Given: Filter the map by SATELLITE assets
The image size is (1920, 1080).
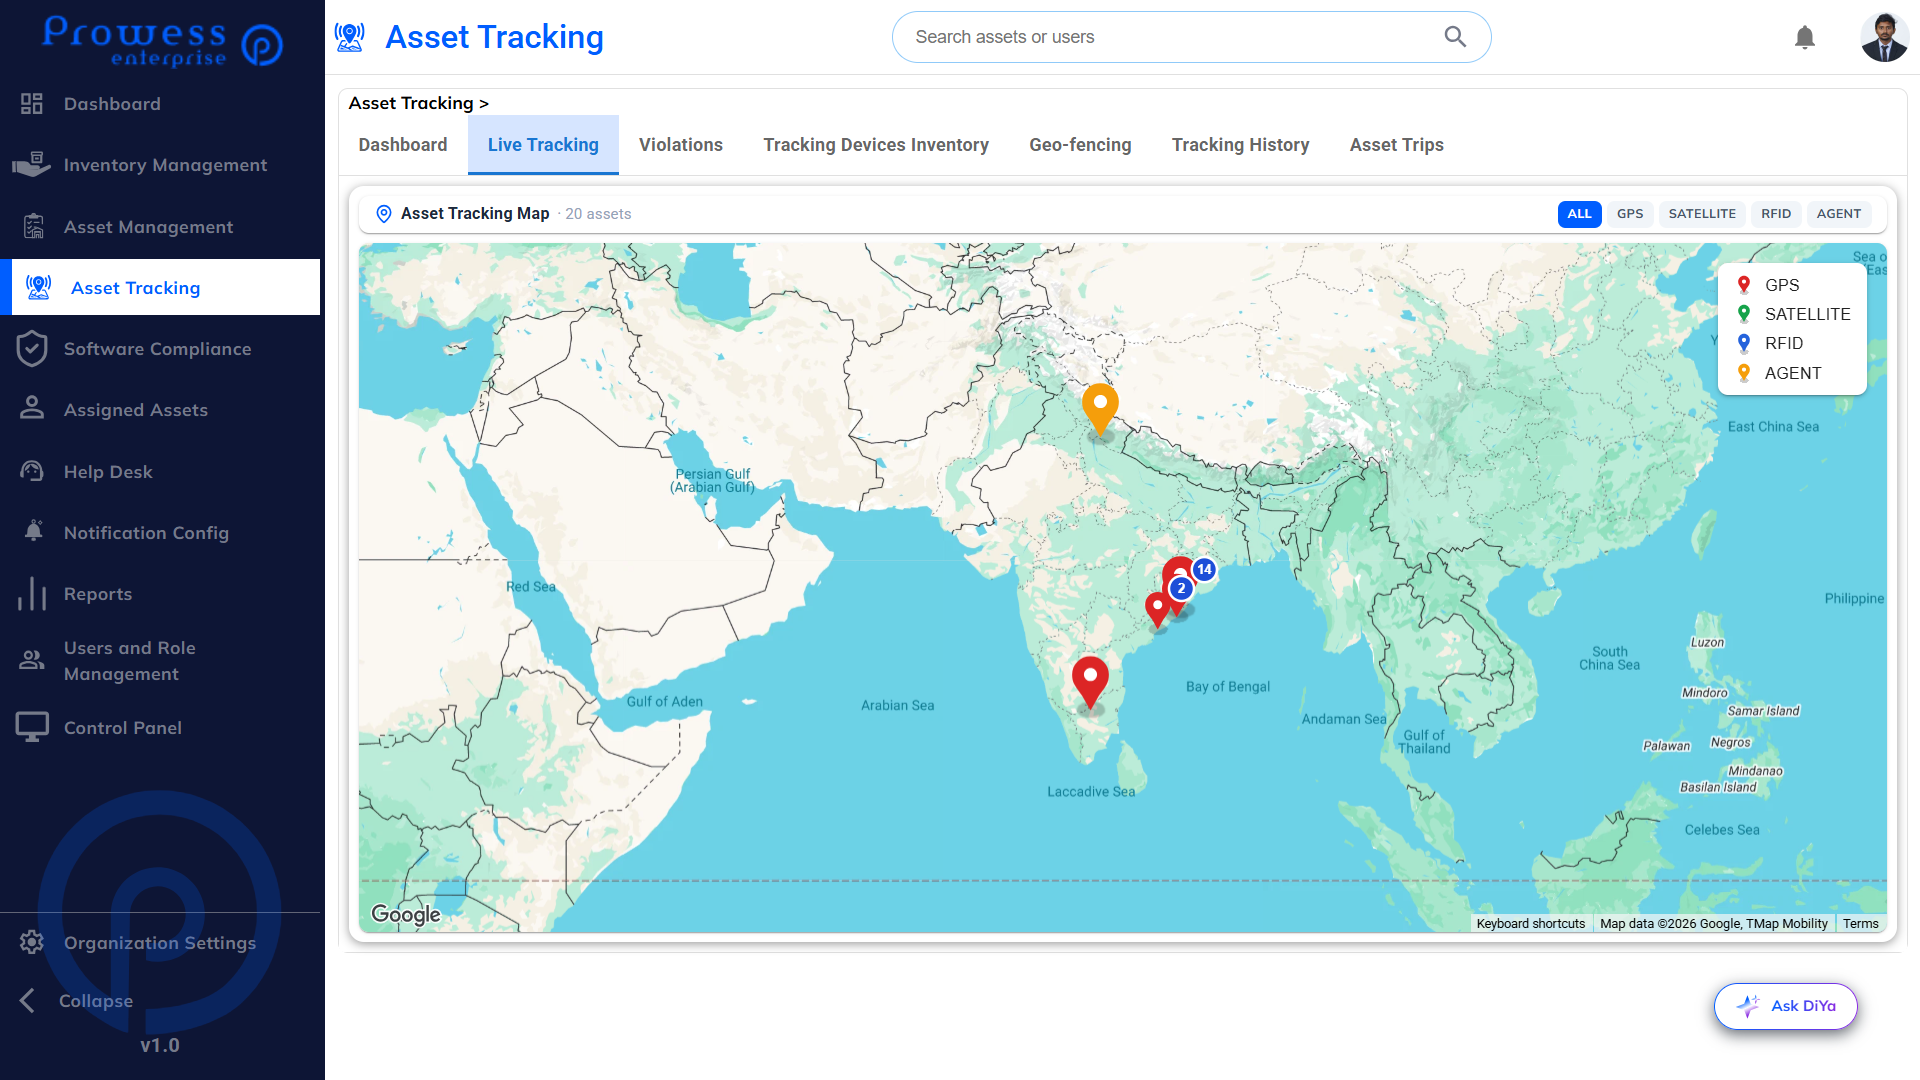Looking at the screenshot, I should 1702,214.
